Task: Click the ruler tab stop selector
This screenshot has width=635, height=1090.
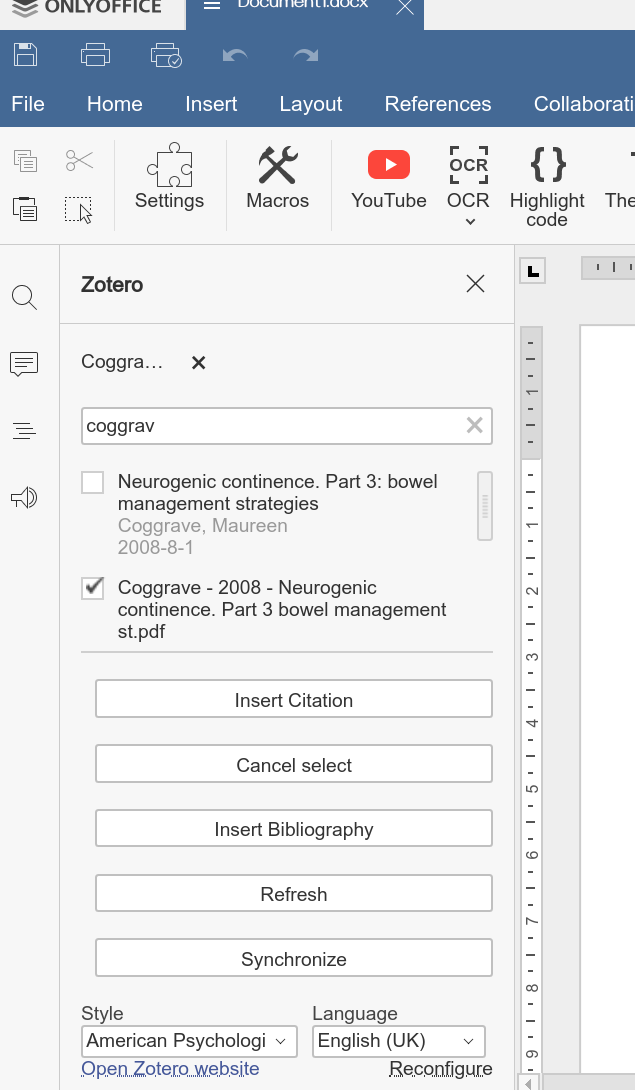Action: (x=533, y=271)
